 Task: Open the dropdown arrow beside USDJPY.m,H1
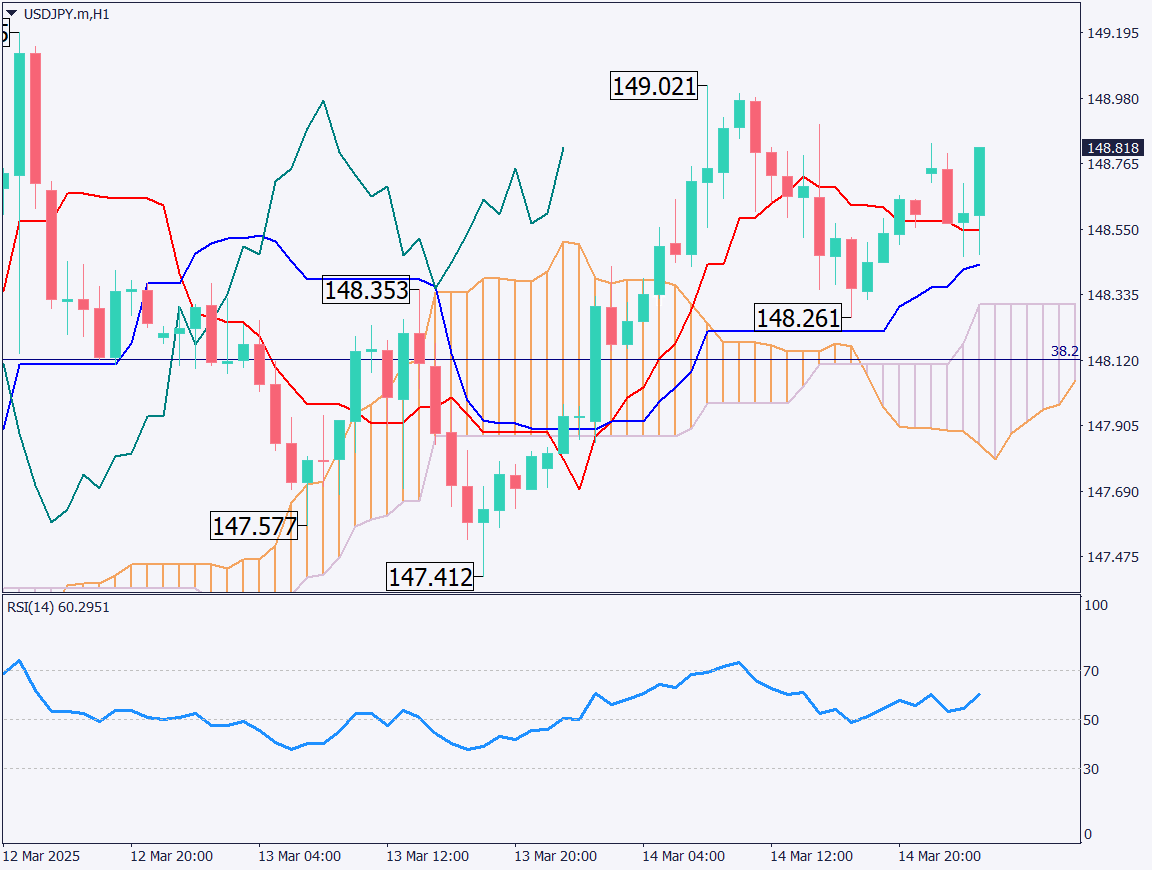(x=12, y=15)
